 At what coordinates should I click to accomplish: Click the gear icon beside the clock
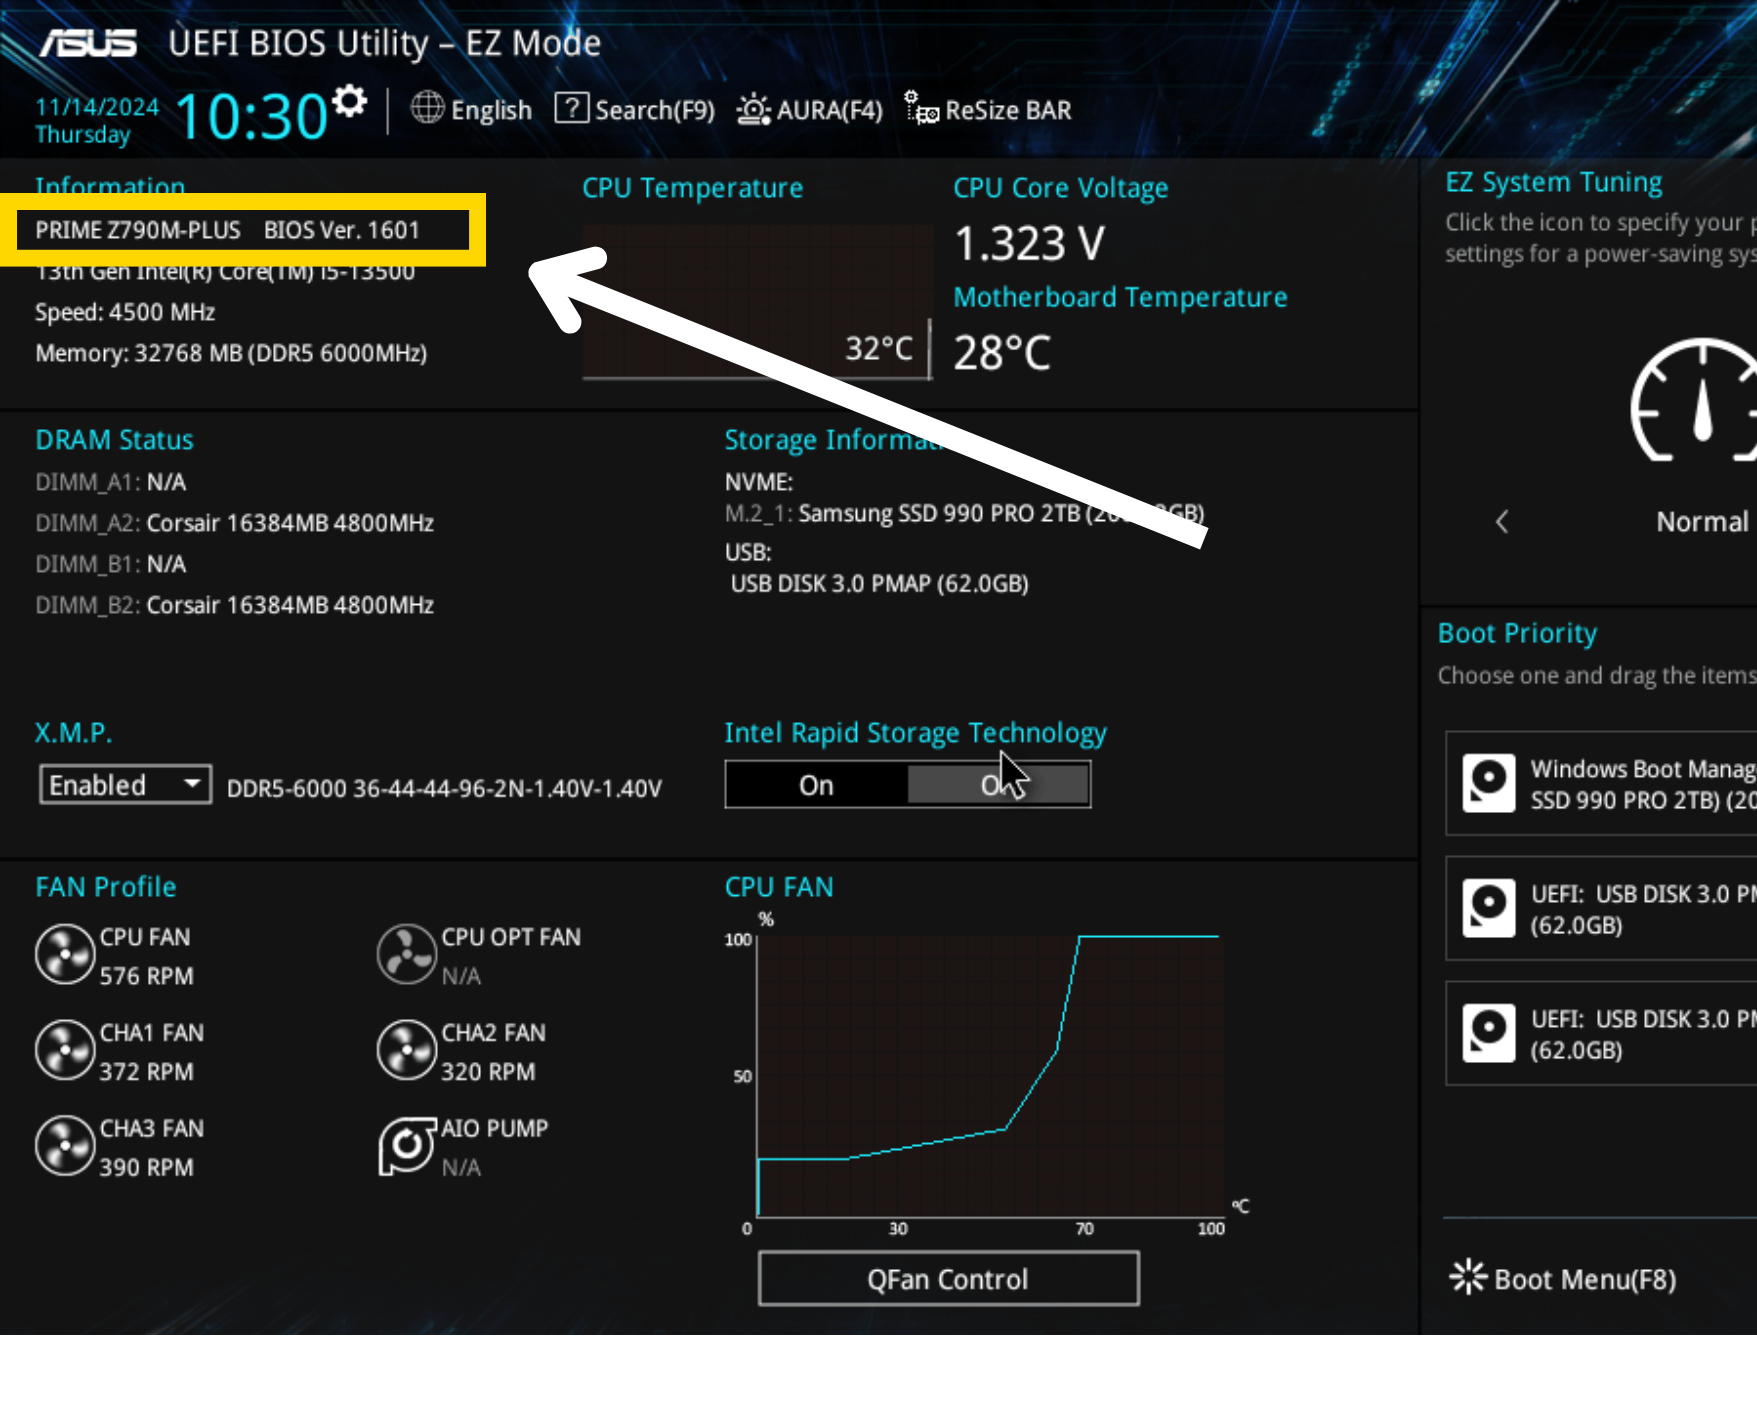350,101
